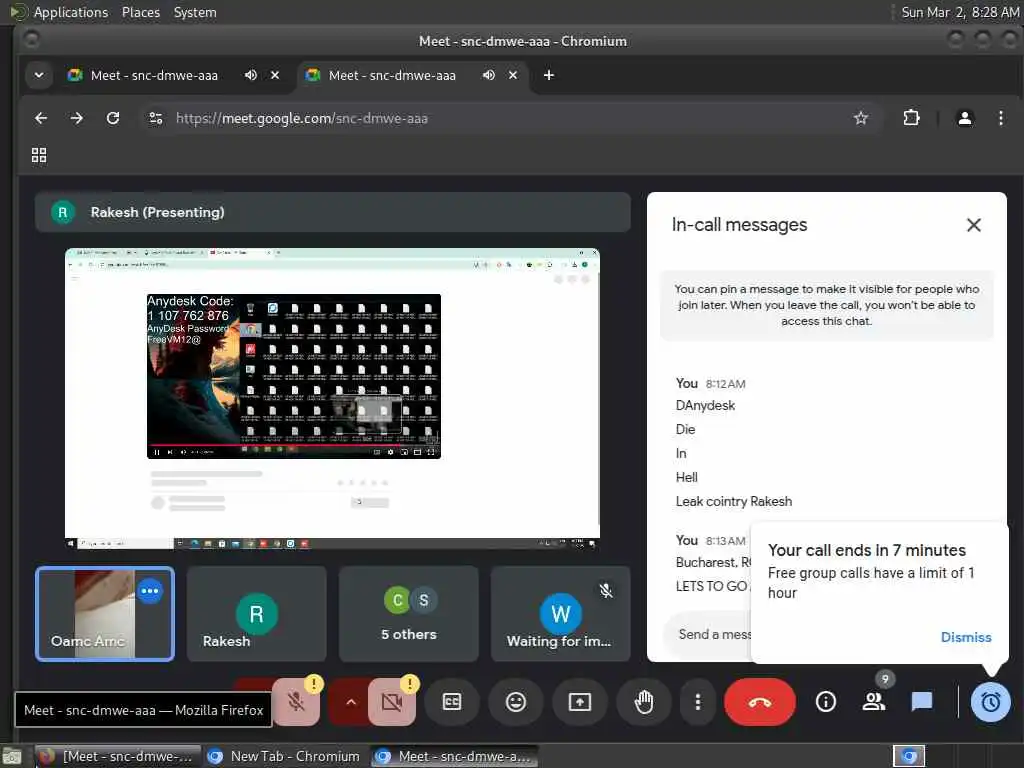Click the workspace switcher in bottom panel
Image resolution: width=1024 pixels, height=768 pixels.
click(909, 756)
